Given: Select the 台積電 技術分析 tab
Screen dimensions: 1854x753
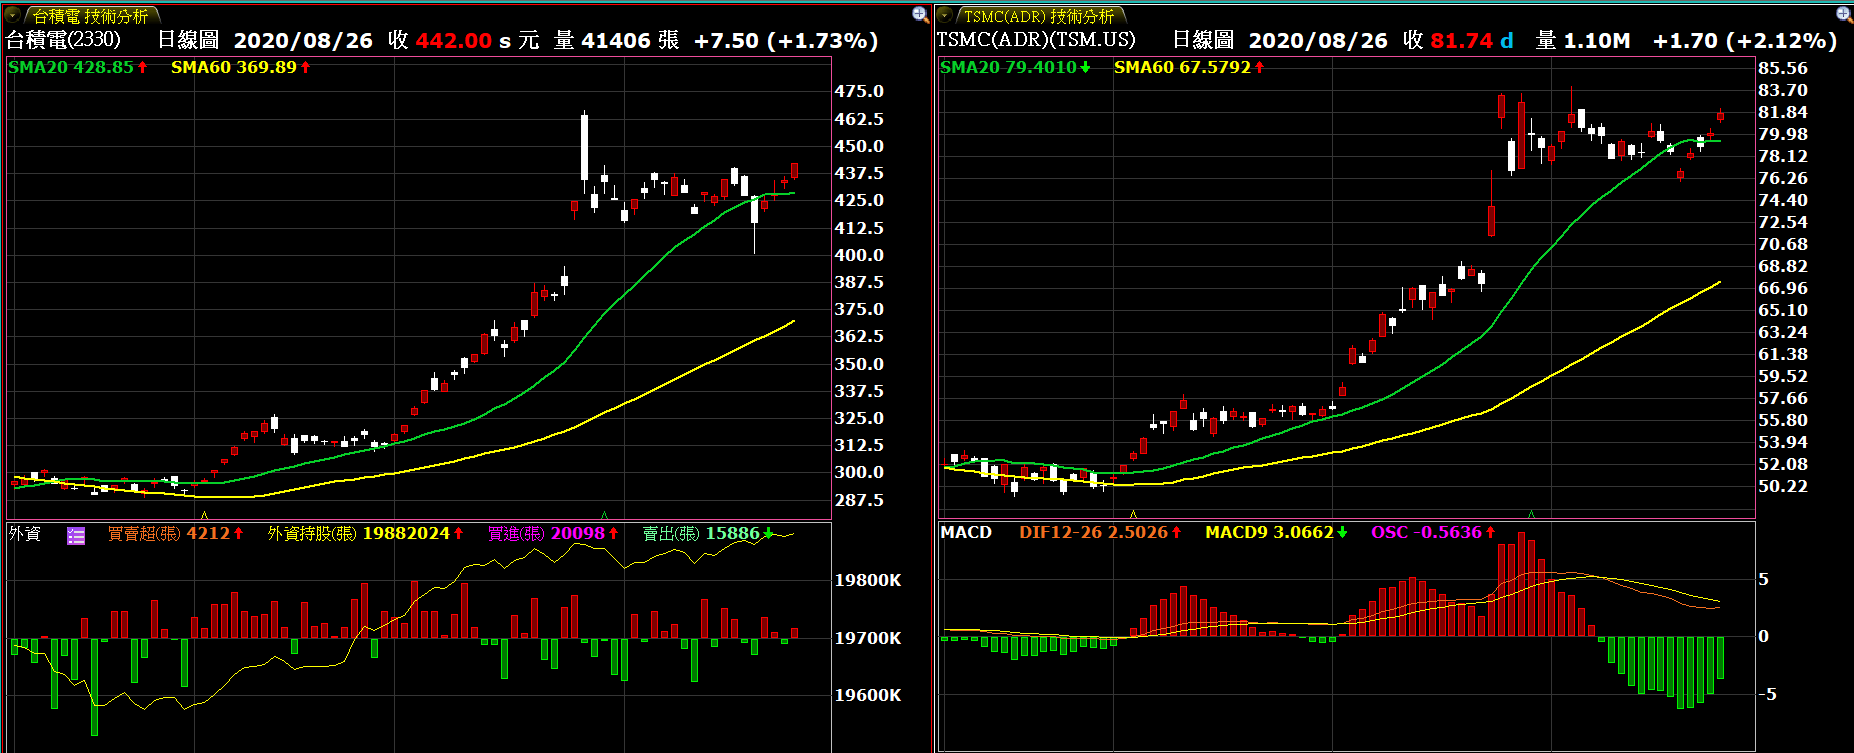Looking at the screenshot, I should point(90,16).
